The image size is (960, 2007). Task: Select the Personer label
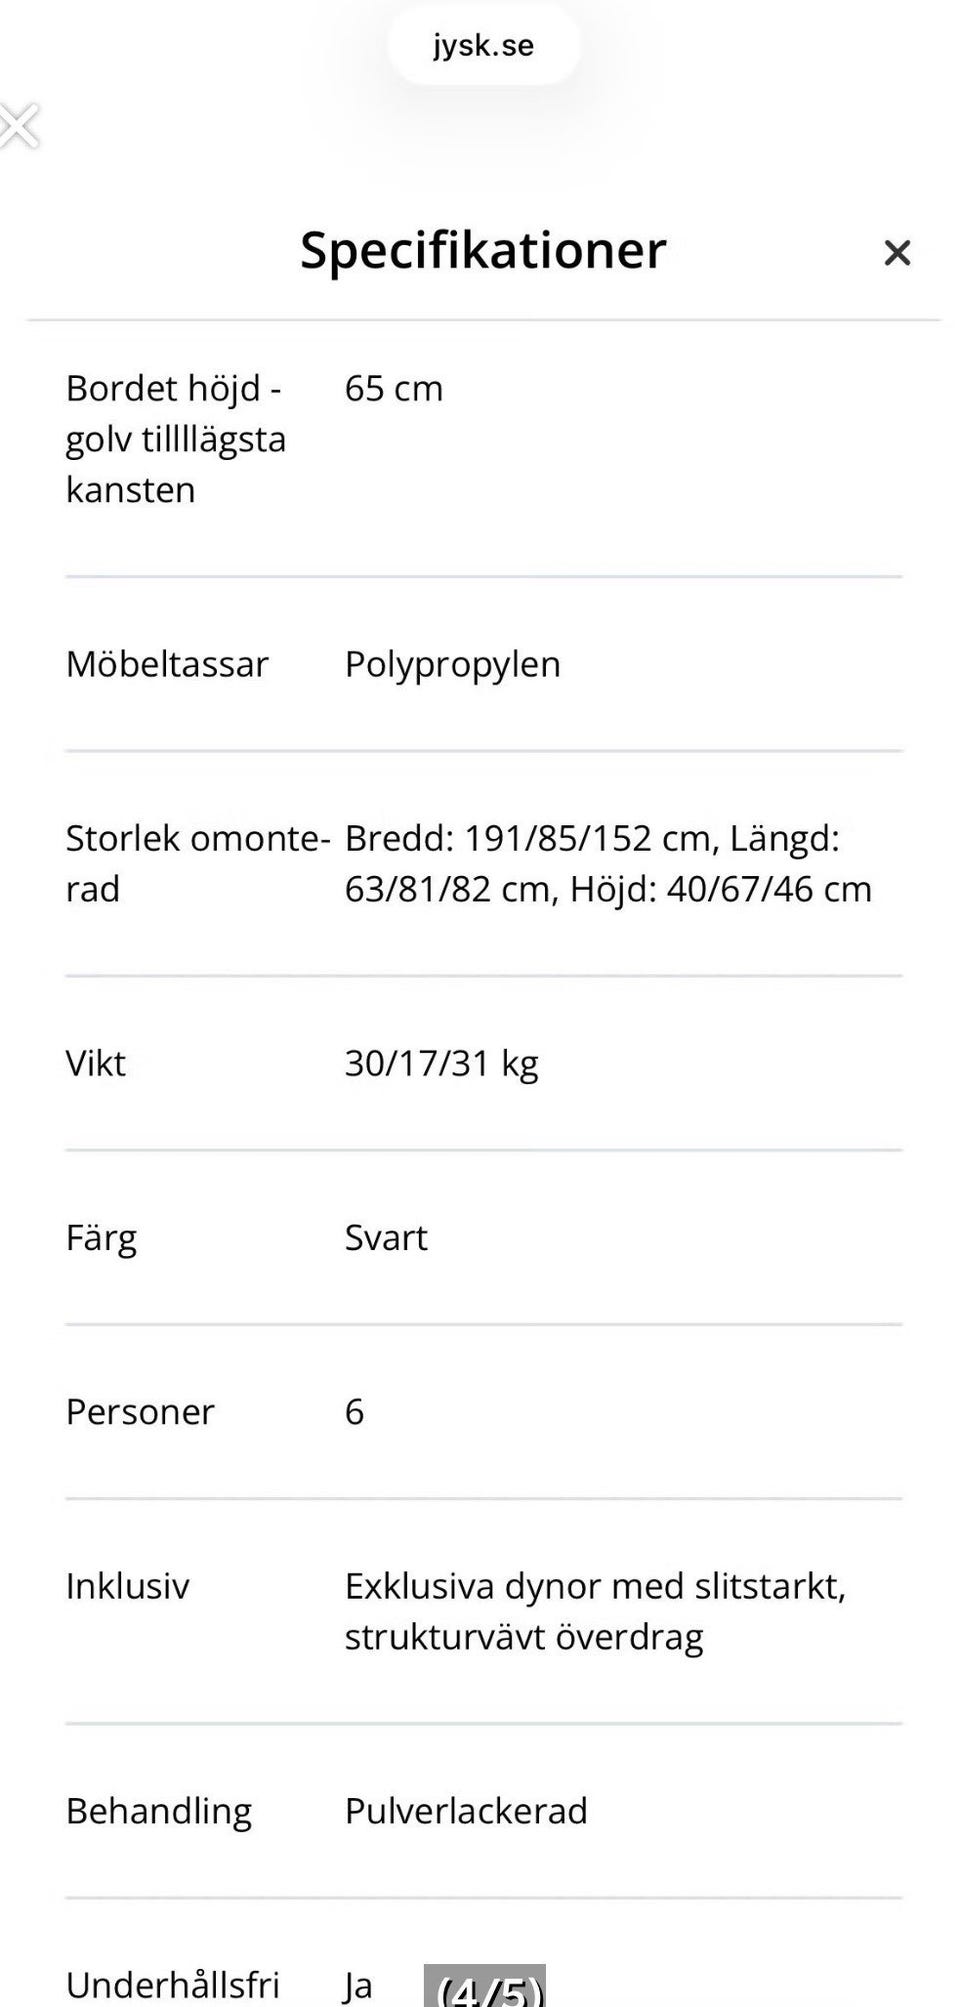click(140, 1412)
